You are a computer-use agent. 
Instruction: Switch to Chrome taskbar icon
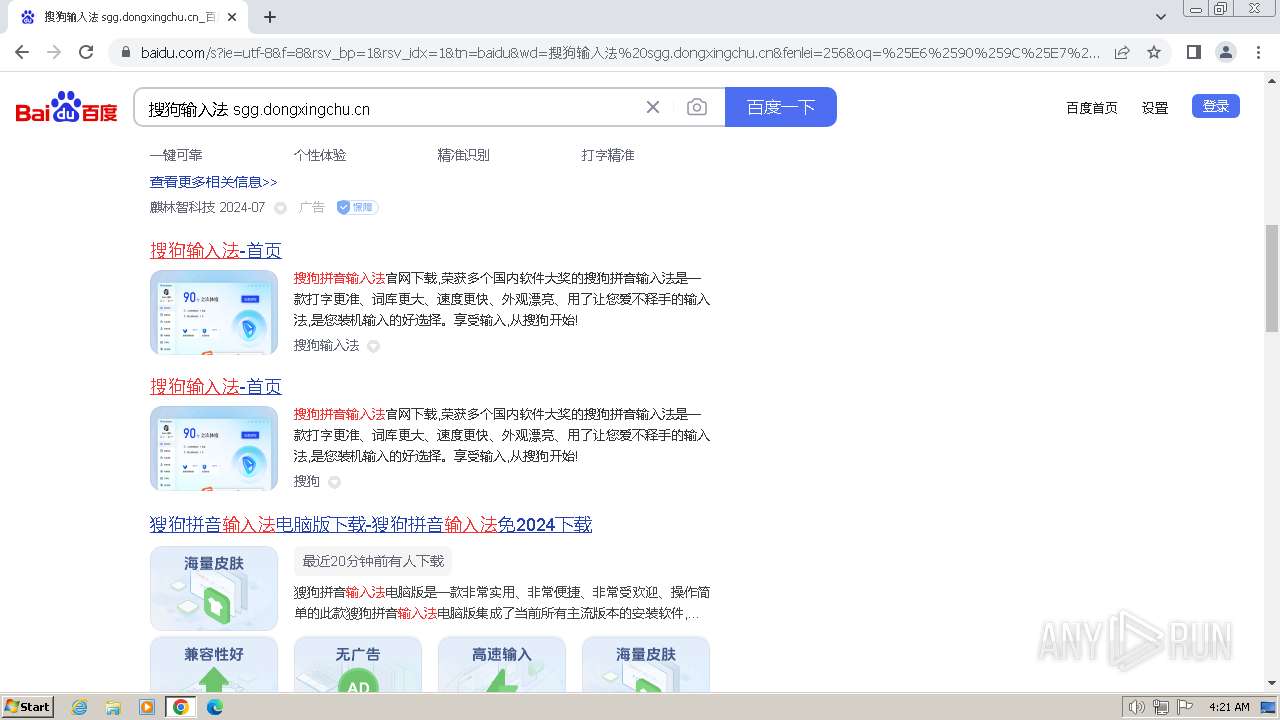tap(181, 707)
